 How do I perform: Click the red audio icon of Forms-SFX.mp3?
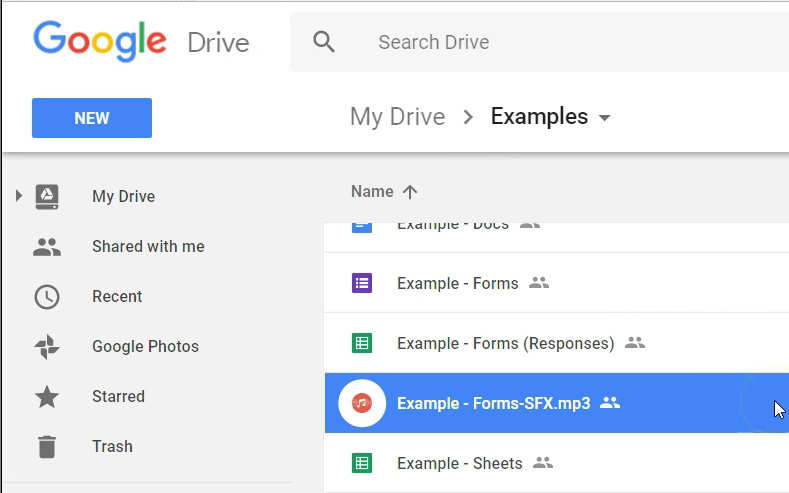(362, 403)
